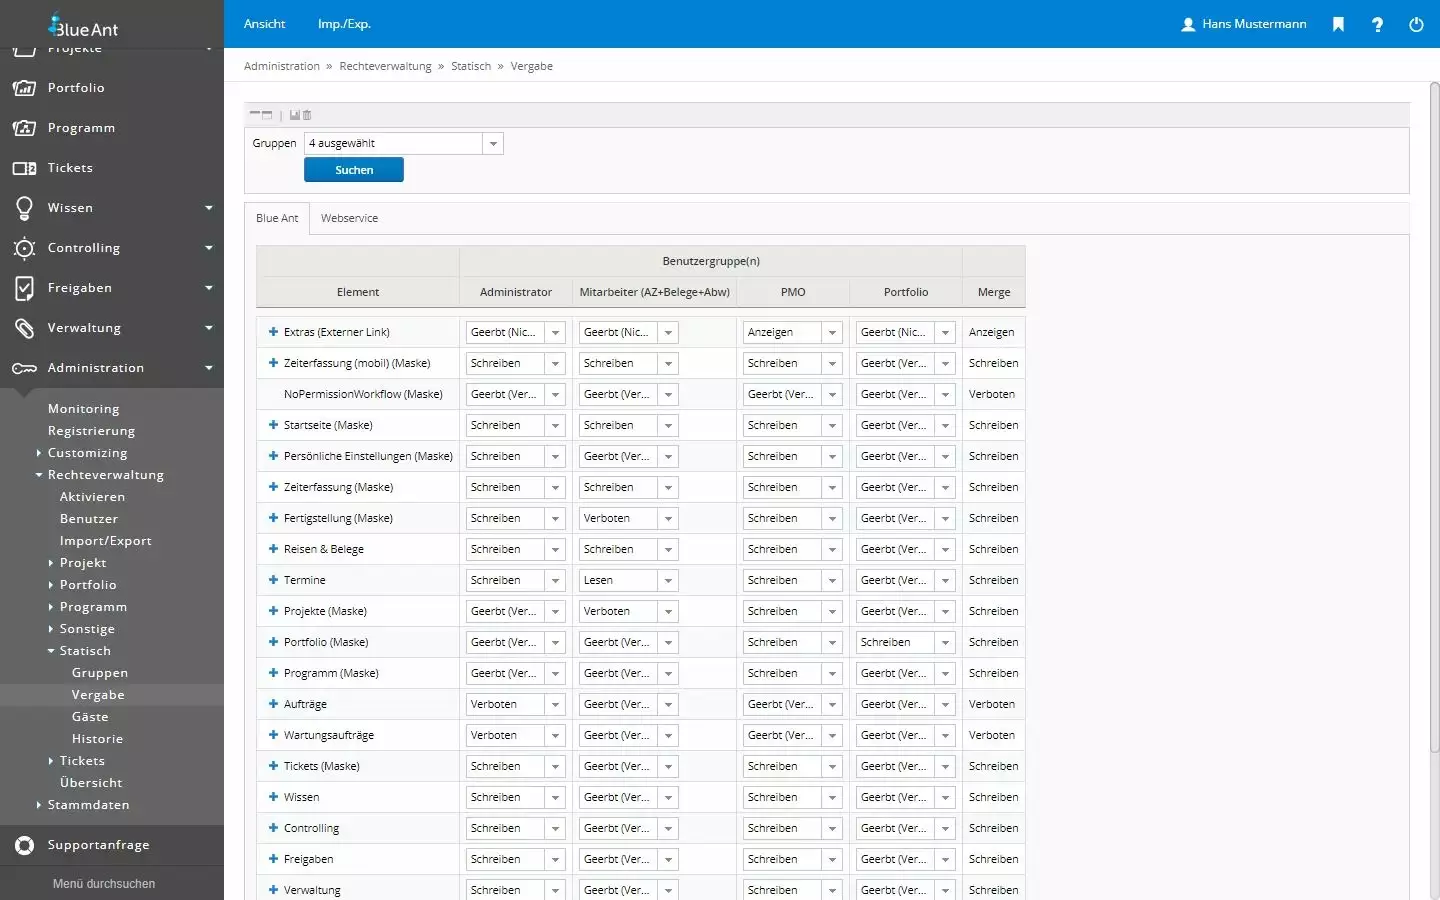Click the Menü durchsuchen search field
This screenshot has width=1440, height=900.
(104, 884)
